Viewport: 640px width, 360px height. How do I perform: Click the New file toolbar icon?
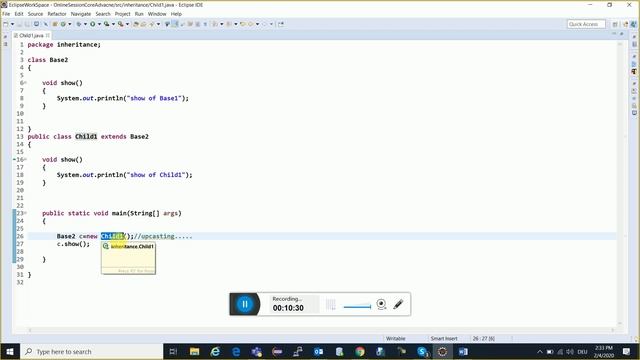[5, 24]
